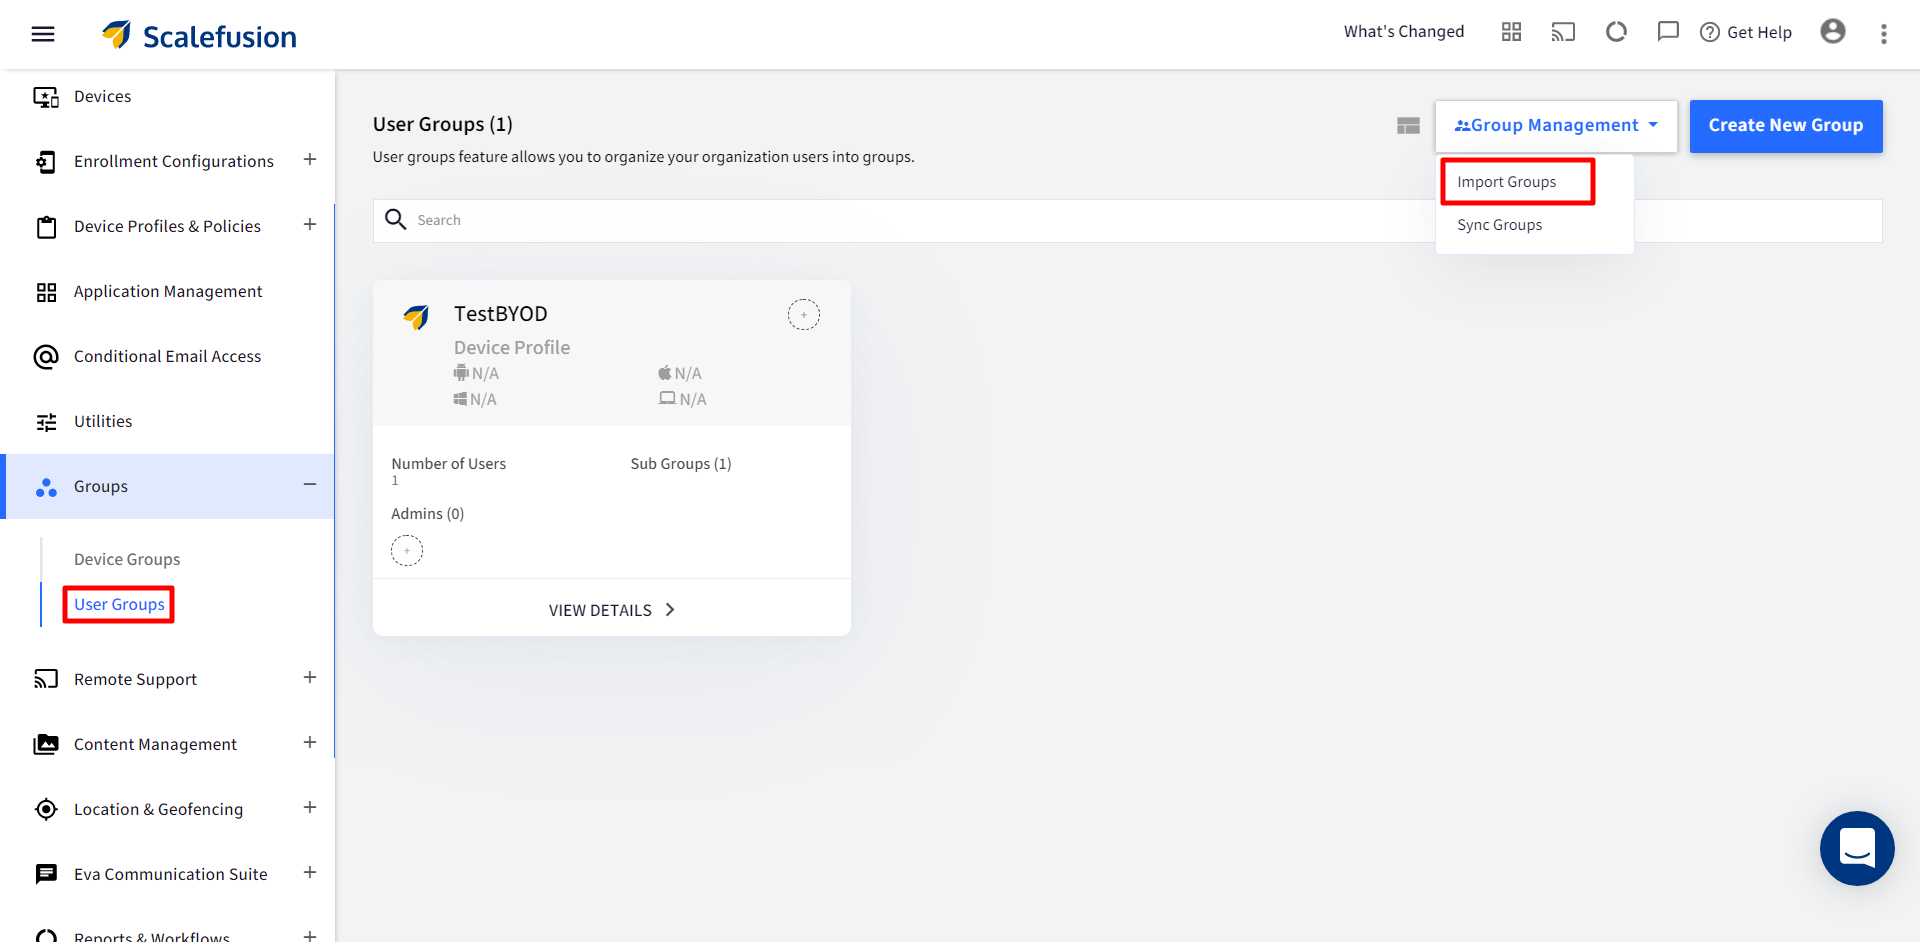Click the Devices sidebar icon
Screen dimensions: 1920x942
(46, 97)
